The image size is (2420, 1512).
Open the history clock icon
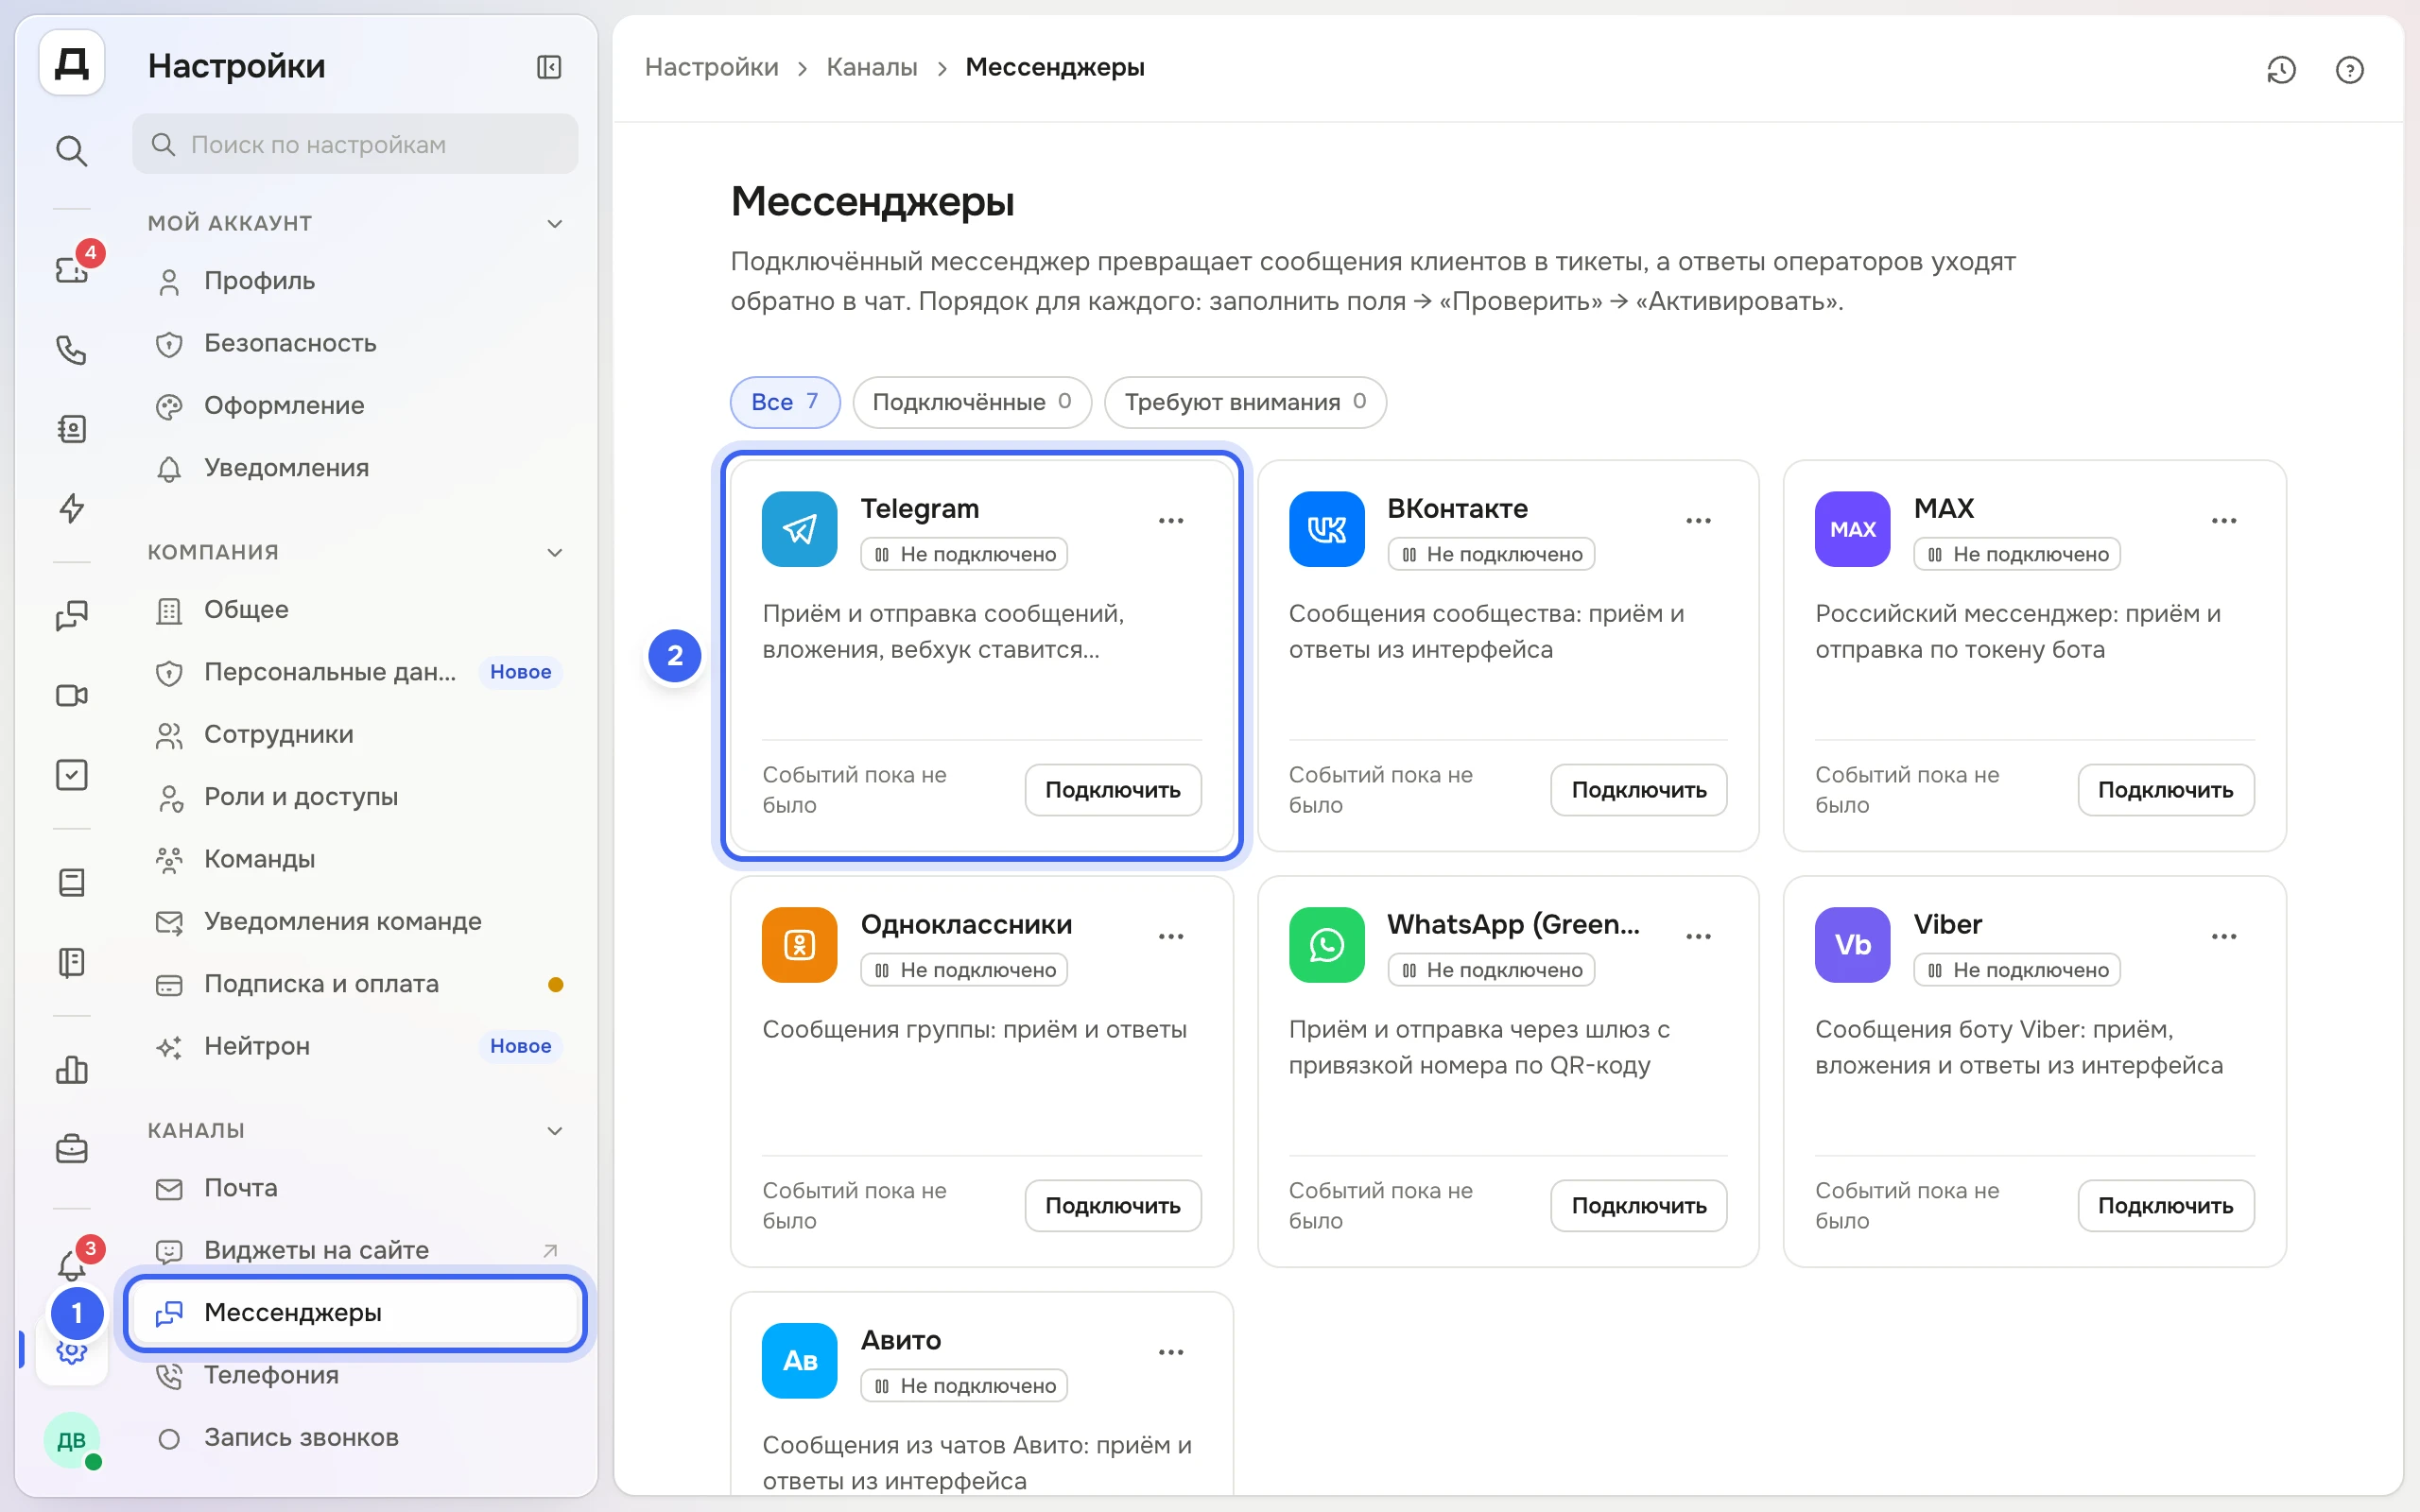[2281, 69]
